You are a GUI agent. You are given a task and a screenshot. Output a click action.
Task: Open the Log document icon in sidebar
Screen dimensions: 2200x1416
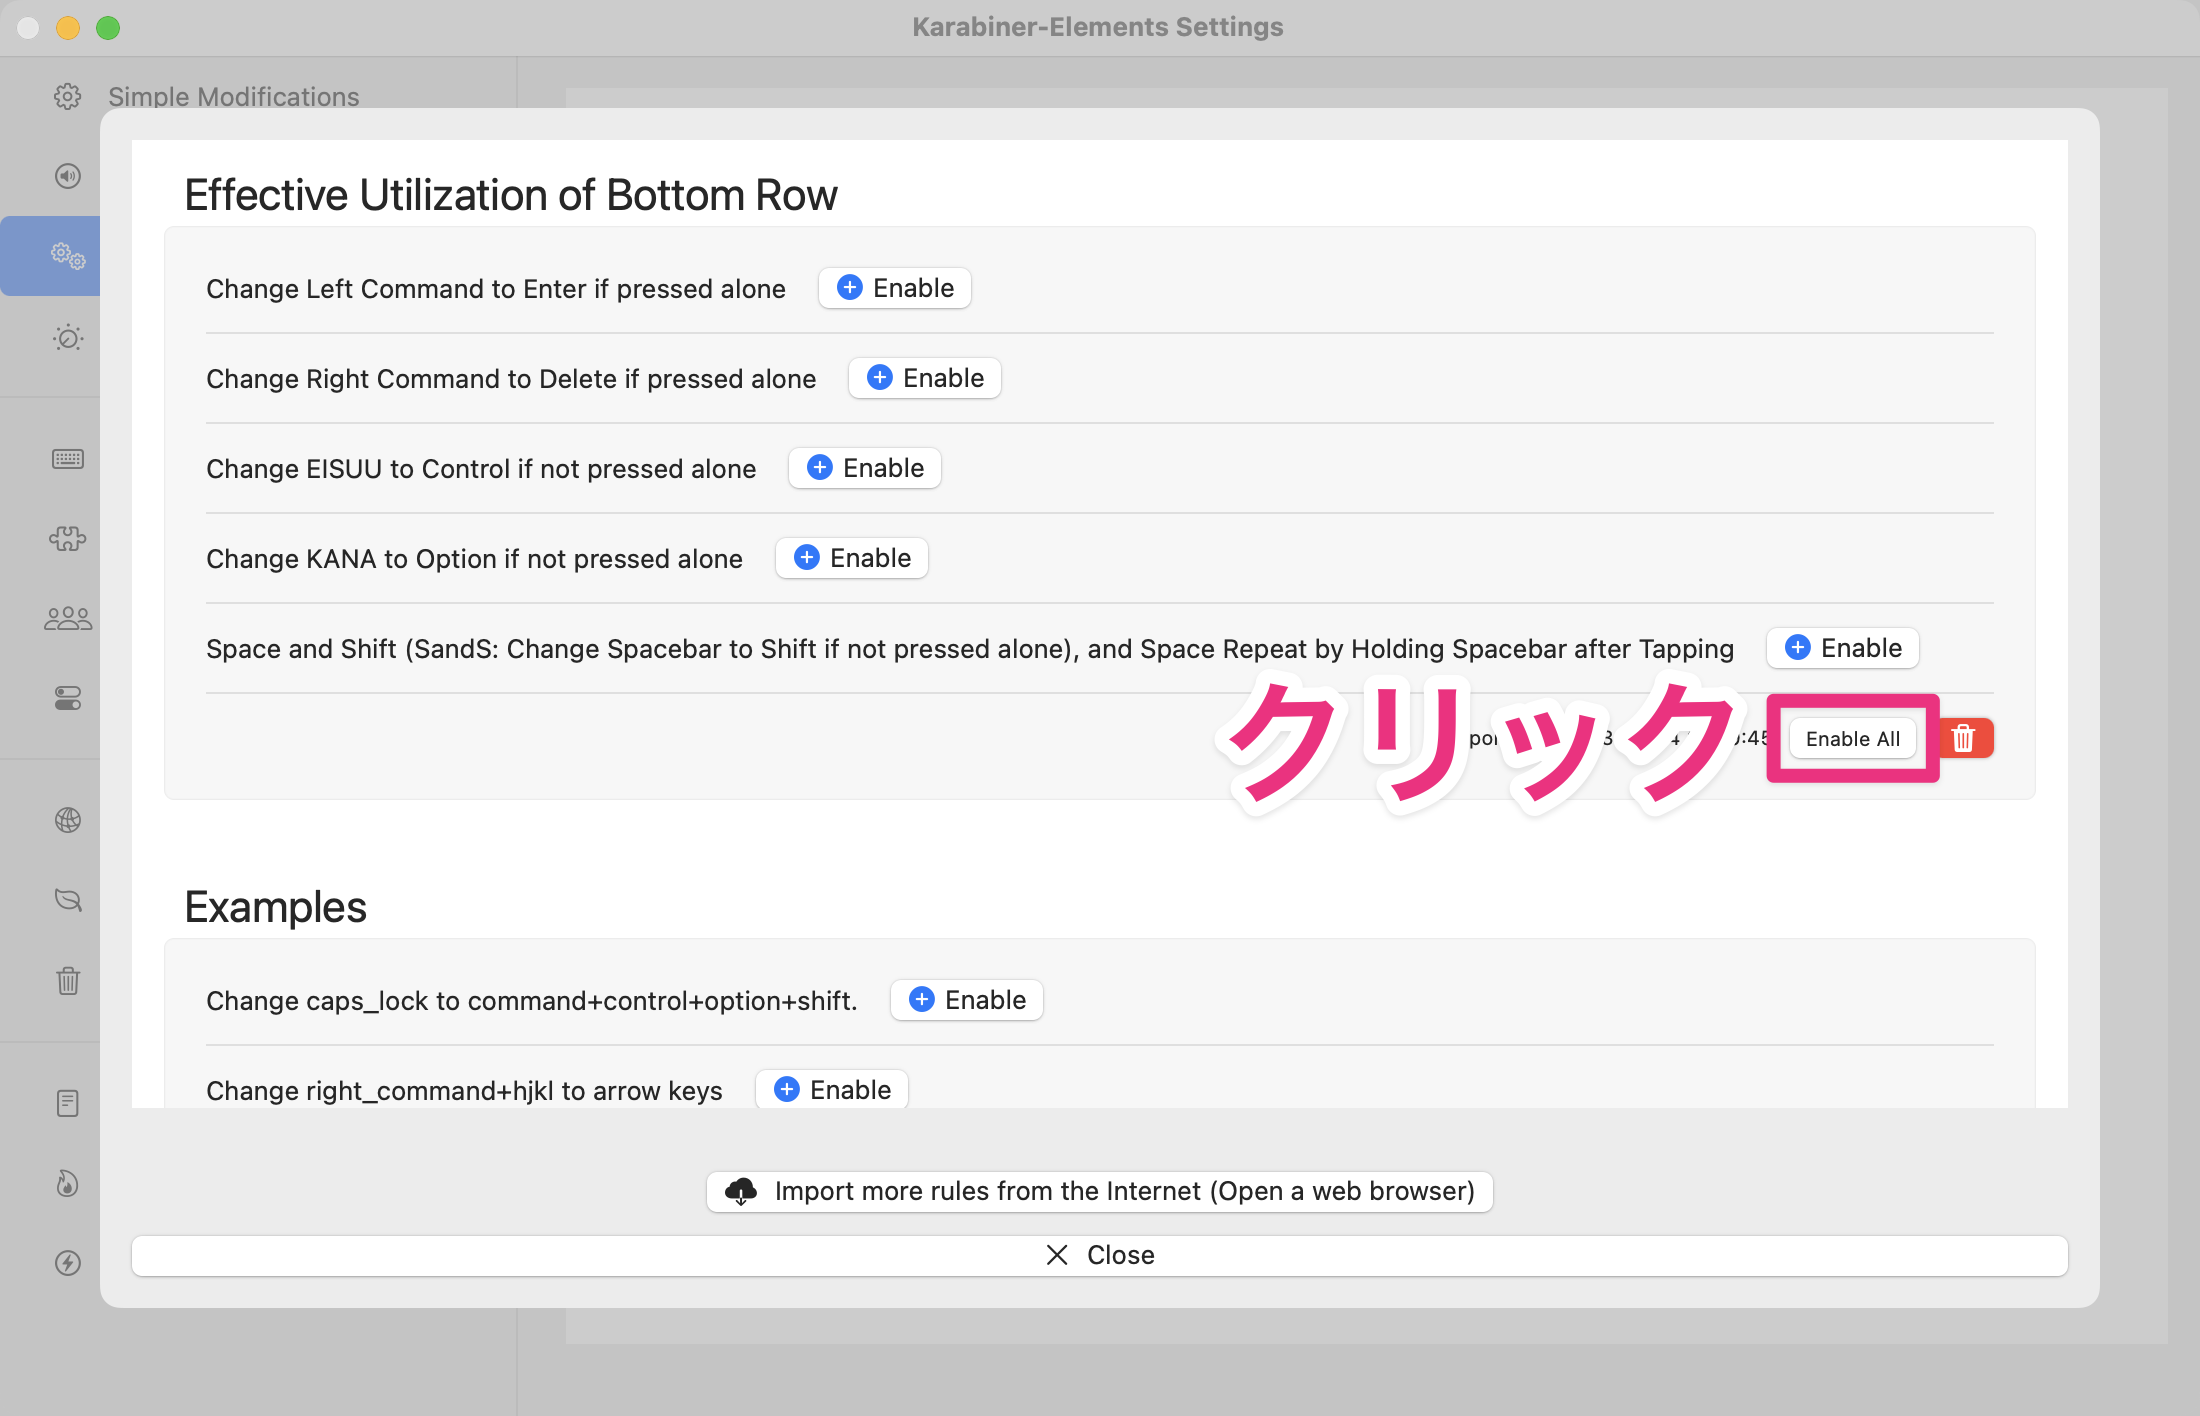(x=67, y=1103)
